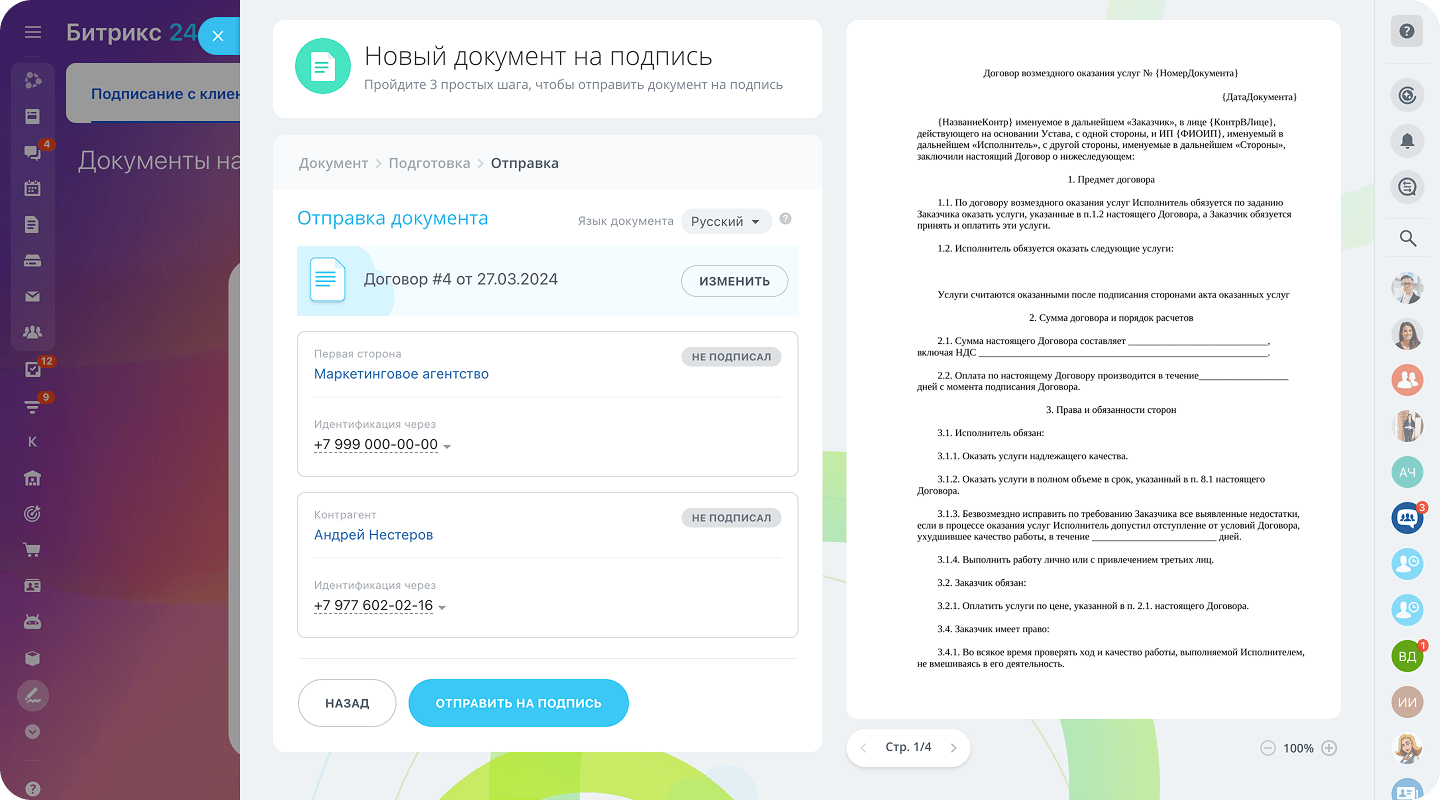The image size is (1440, 800).
Task: Open the calendar icon in left sidebar
Action: tap(32, 188)
